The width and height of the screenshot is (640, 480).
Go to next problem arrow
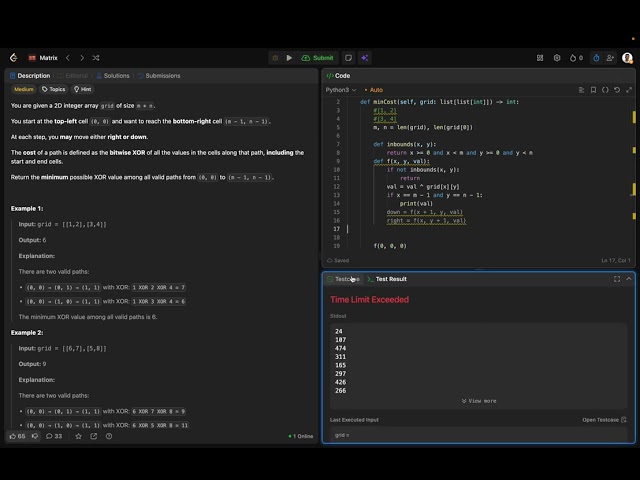coord(82,58)
